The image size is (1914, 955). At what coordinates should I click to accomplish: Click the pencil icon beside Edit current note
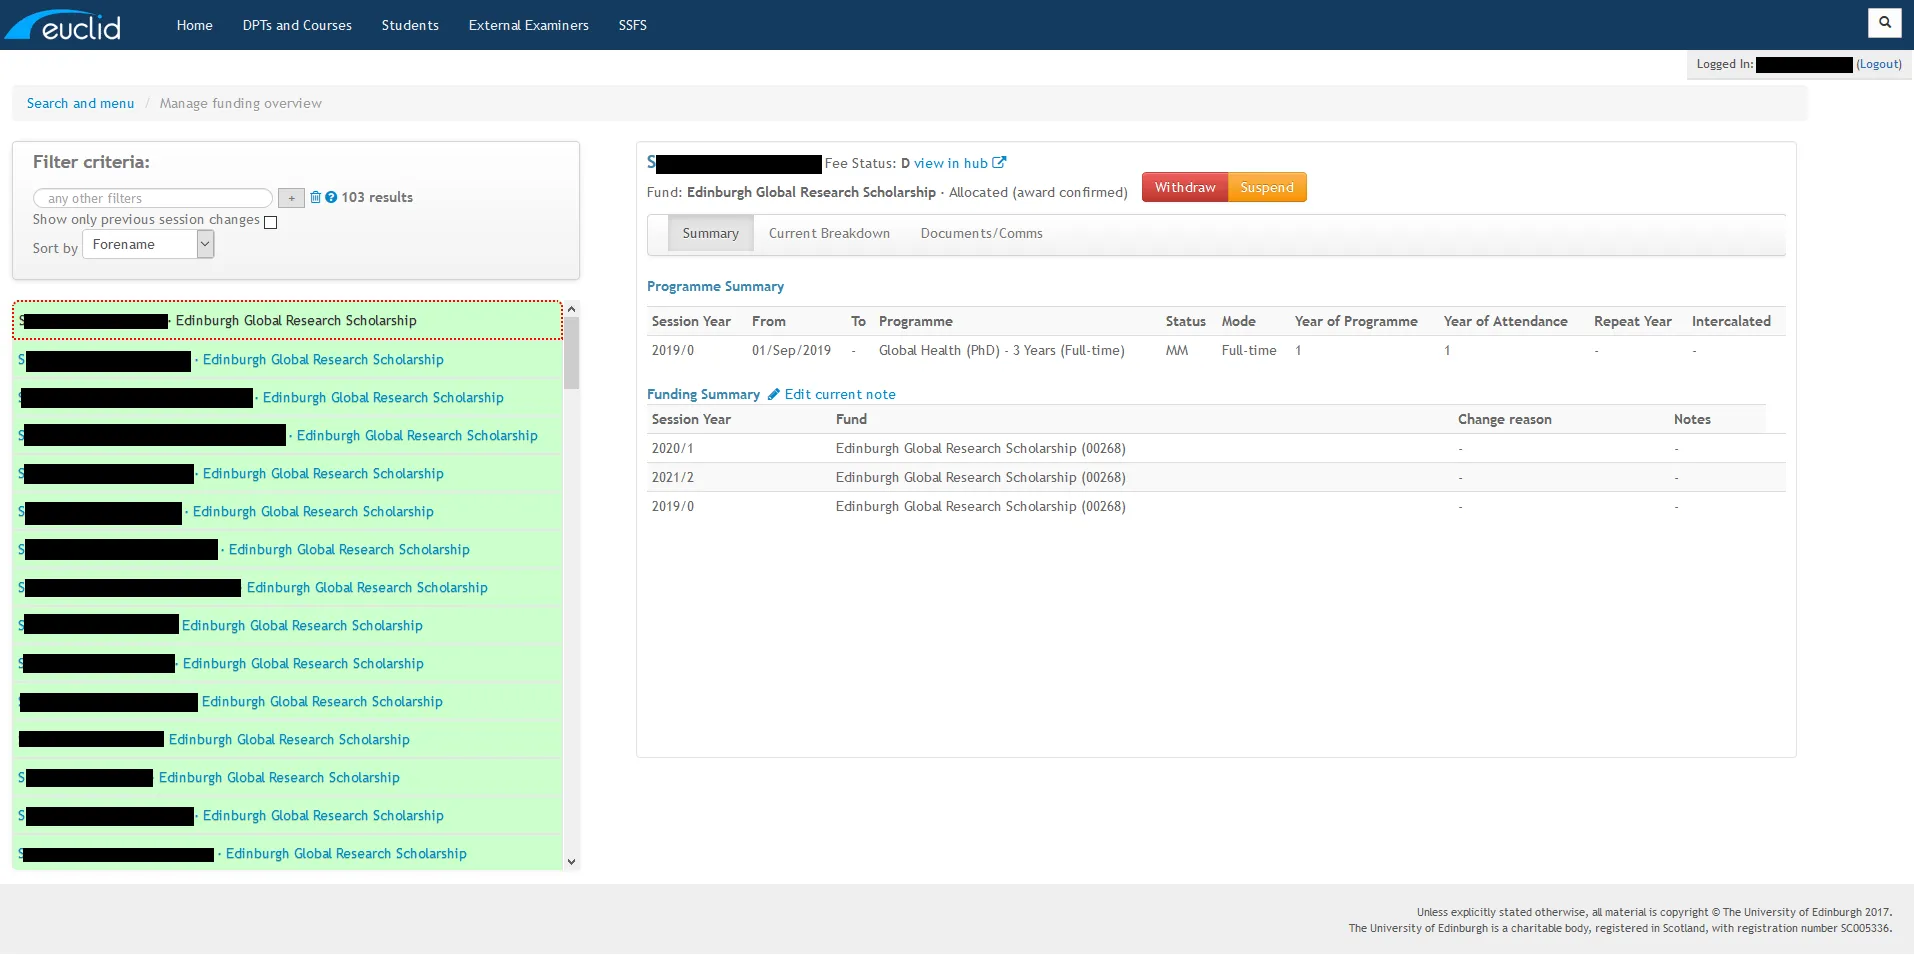point(772,394)
